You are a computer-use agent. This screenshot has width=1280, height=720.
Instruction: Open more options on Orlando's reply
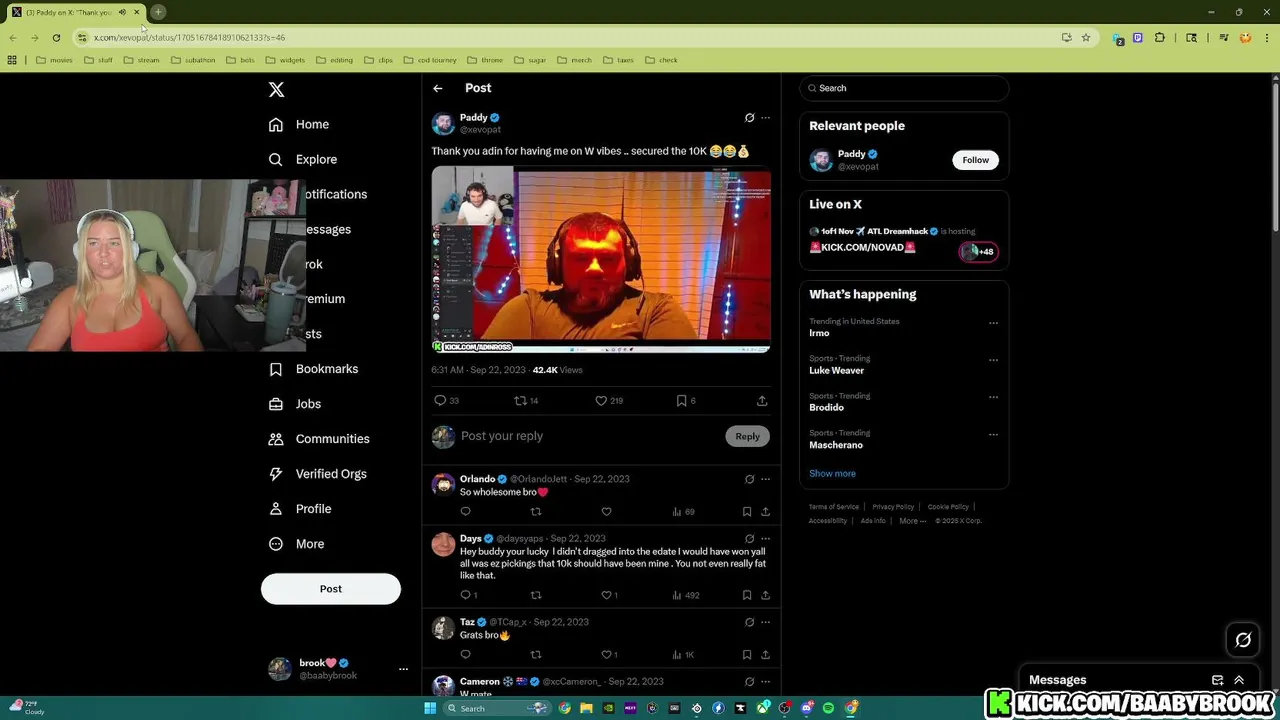pyautogui.click(x=766, y=479)
